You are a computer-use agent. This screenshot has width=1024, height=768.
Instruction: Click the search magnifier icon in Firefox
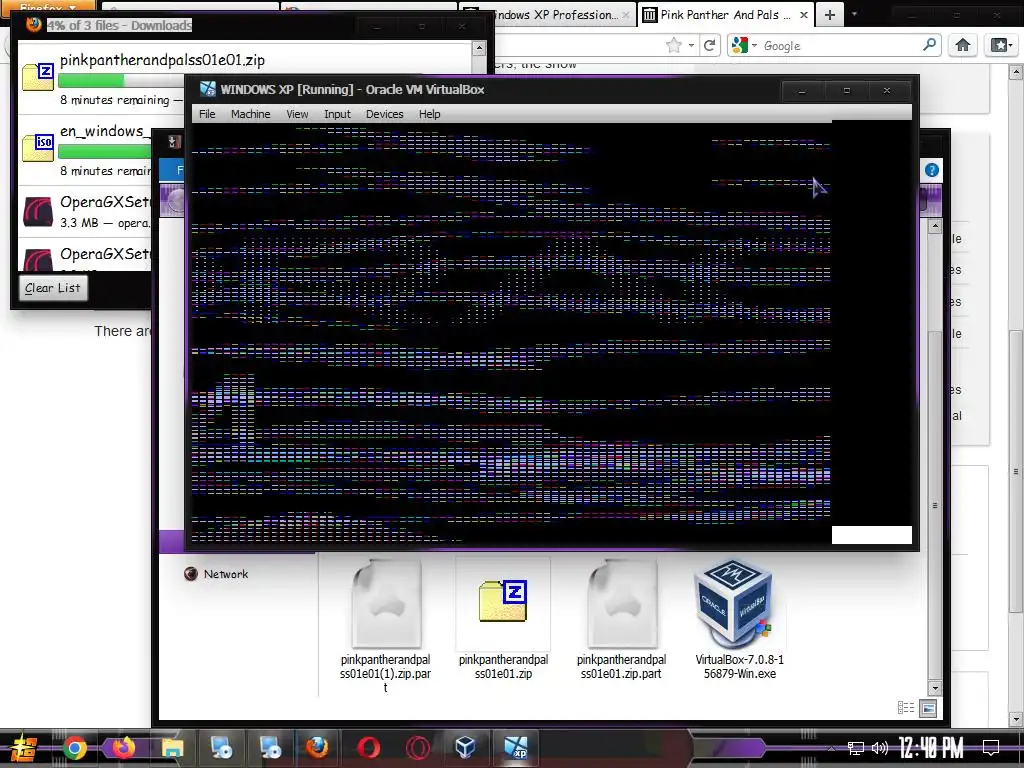(929, 44)
